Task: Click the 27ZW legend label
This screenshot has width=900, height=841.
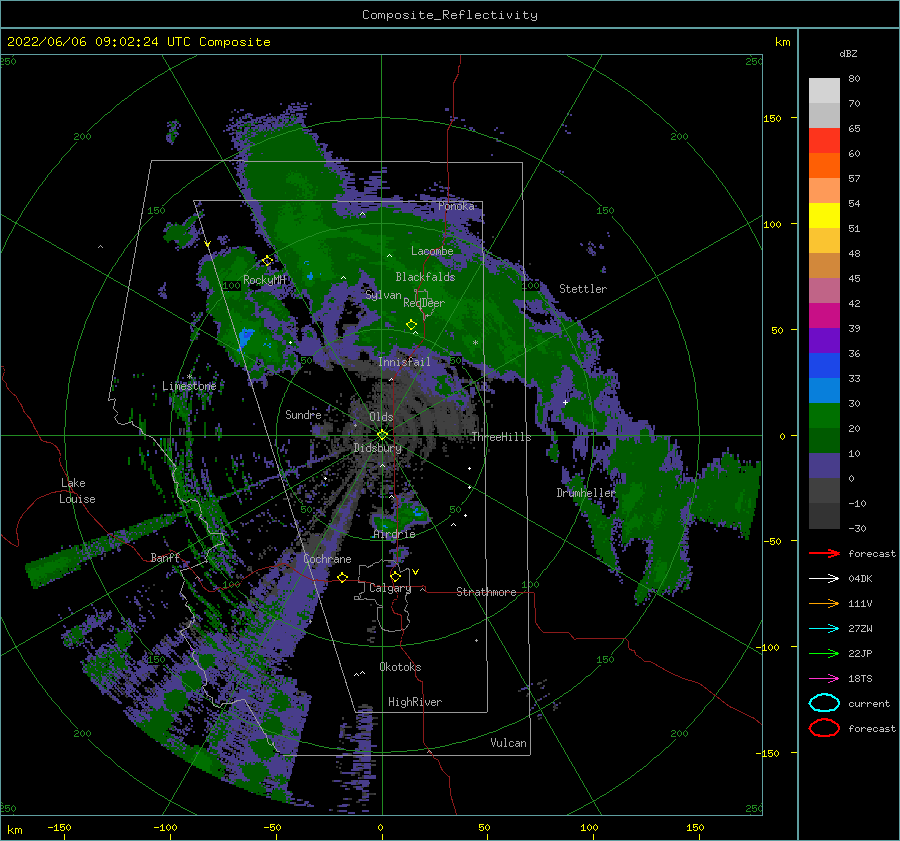Action: tap(860, 629)
